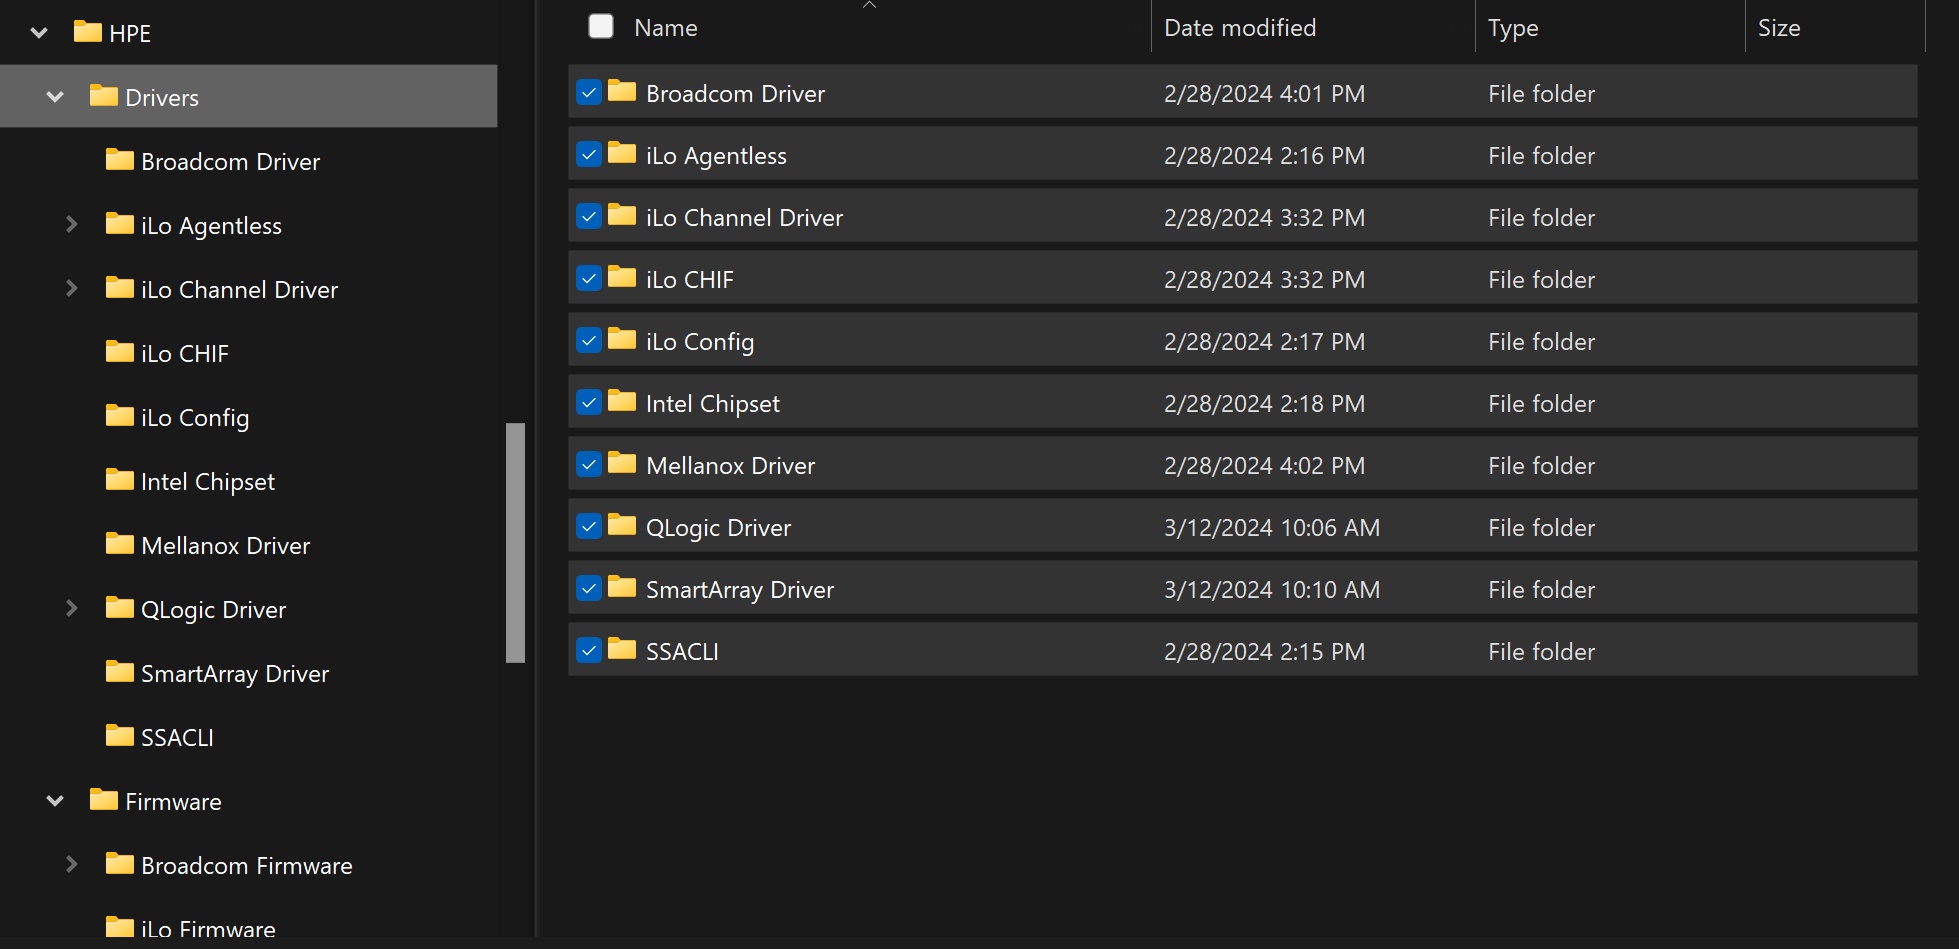Expand the Broadcom Firmware tree node
Image resolution: width=1959 pixels, height=949 pixels.
coord(71,864)
